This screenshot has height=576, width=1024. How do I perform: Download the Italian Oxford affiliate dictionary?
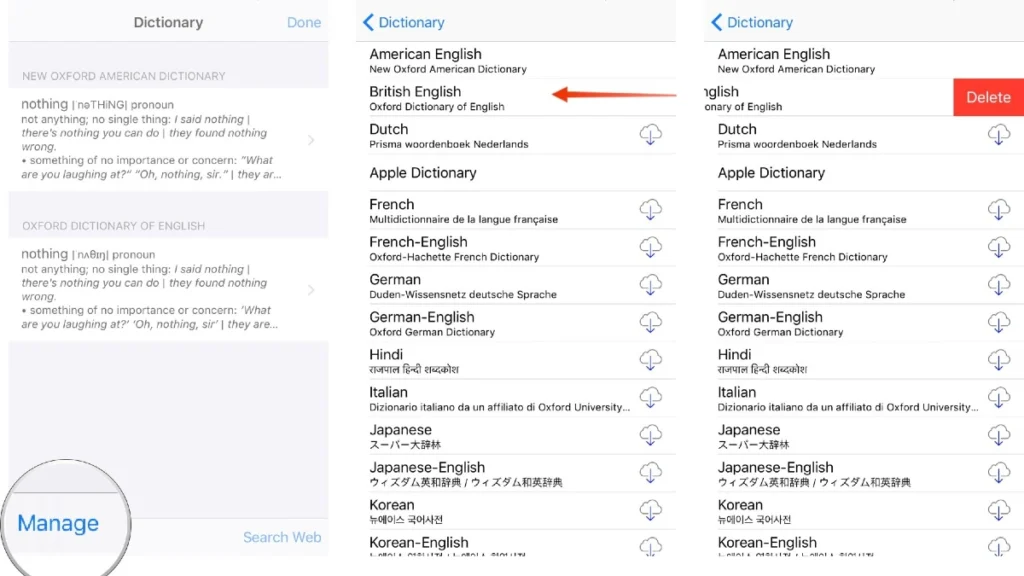tap(651, 397)
